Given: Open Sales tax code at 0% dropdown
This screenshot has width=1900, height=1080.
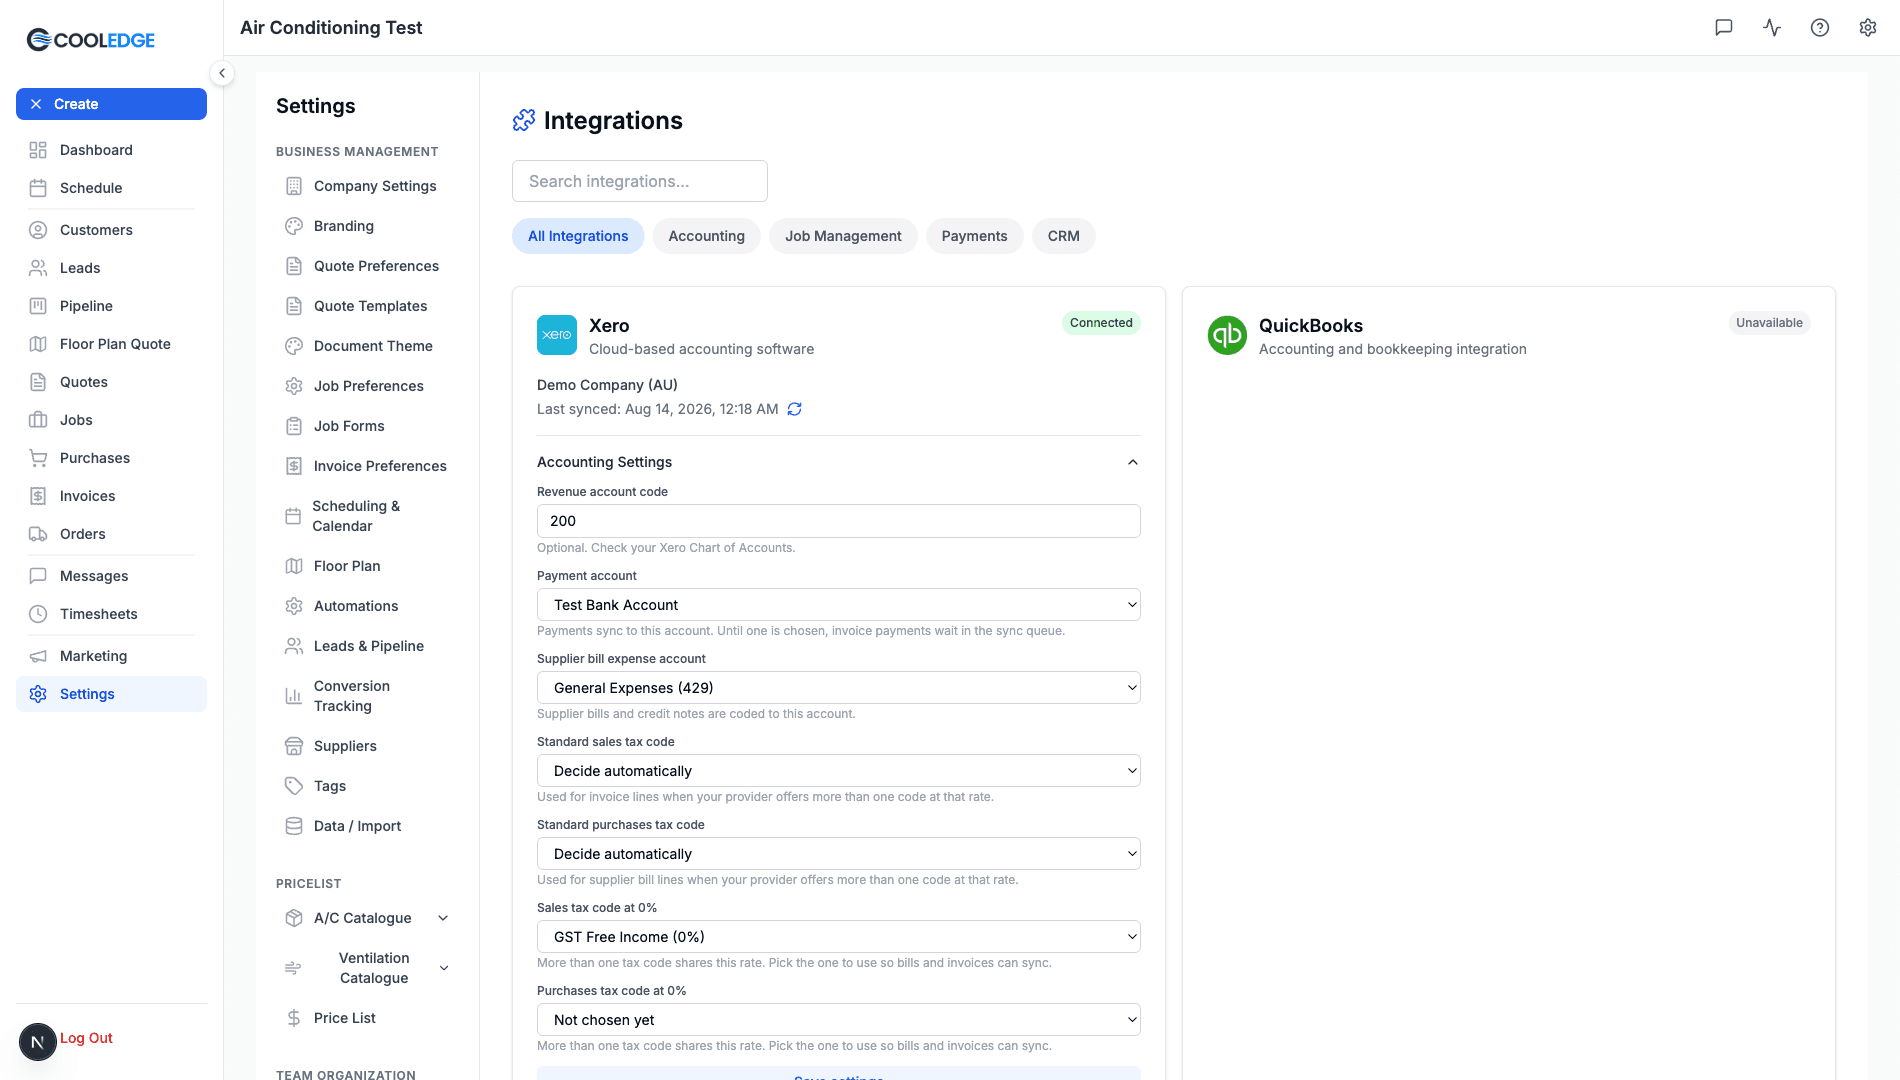Looking at the screenshot, I should (x=838, y=937).
